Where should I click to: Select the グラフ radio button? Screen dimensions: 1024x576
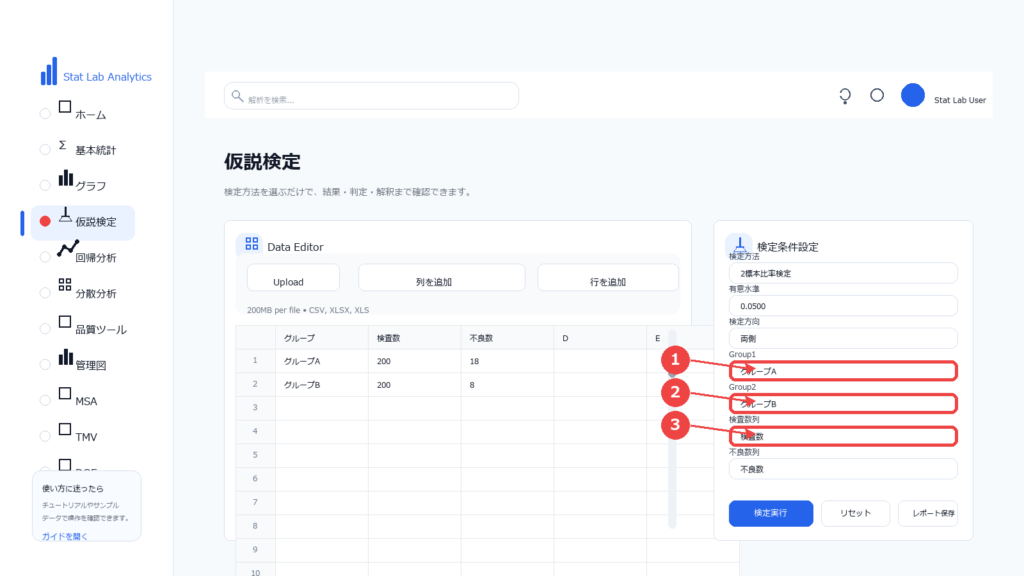coord(45,185)
